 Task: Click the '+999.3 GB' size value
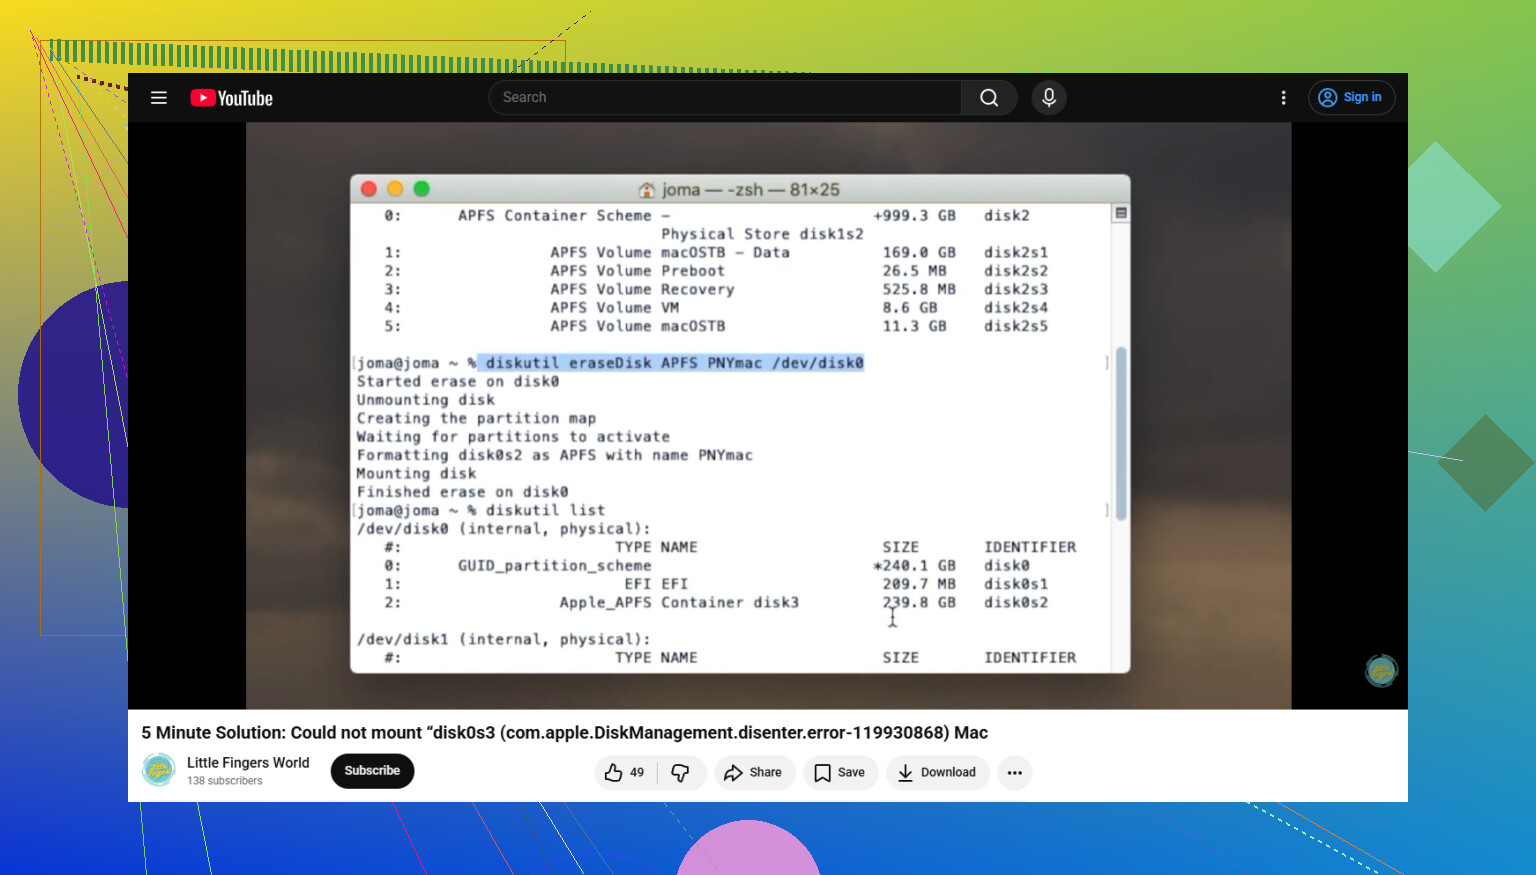point(914,216)
